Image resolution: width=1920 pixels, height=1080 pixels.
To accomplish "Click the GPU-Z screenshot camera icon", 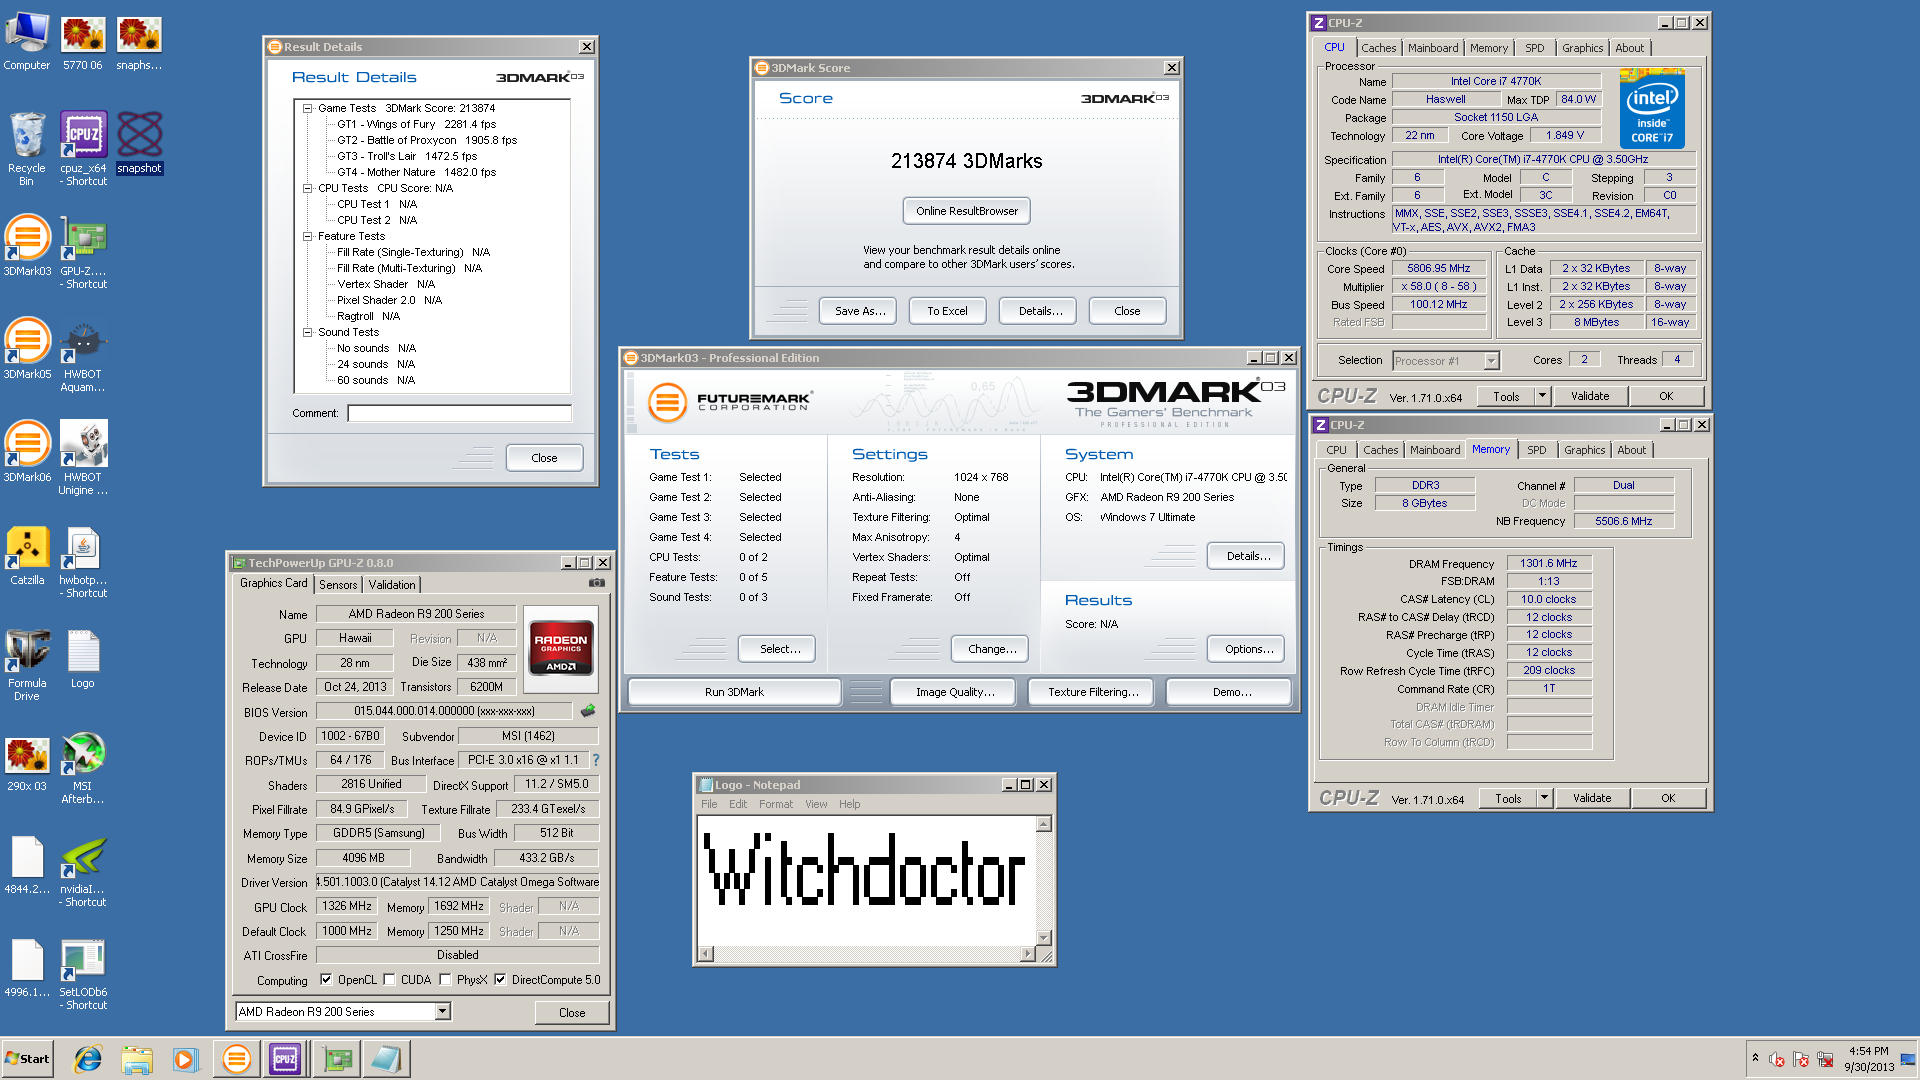I will click(x=597, y=583).
